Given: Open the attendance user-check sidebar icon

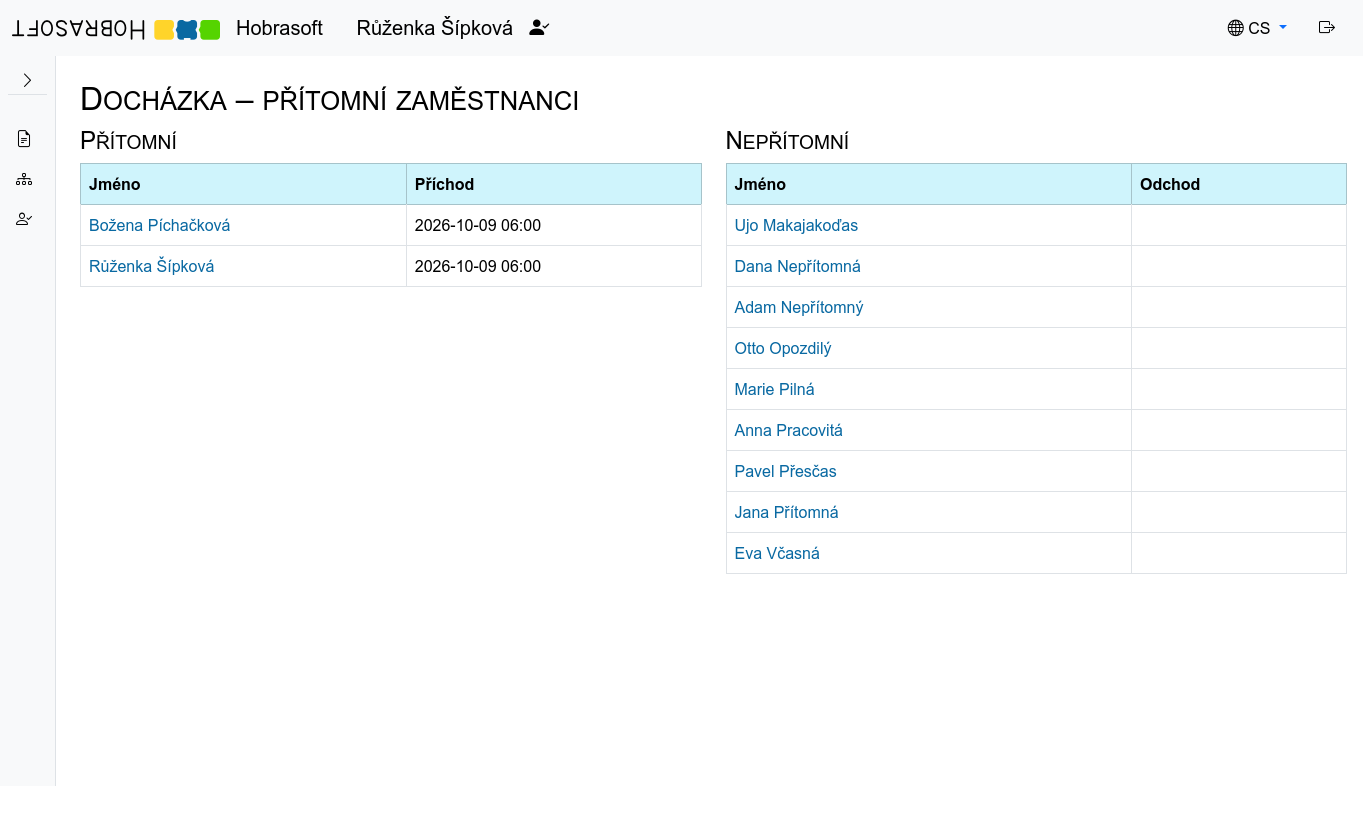Looking at the screenshot, I should coord(24,219).
